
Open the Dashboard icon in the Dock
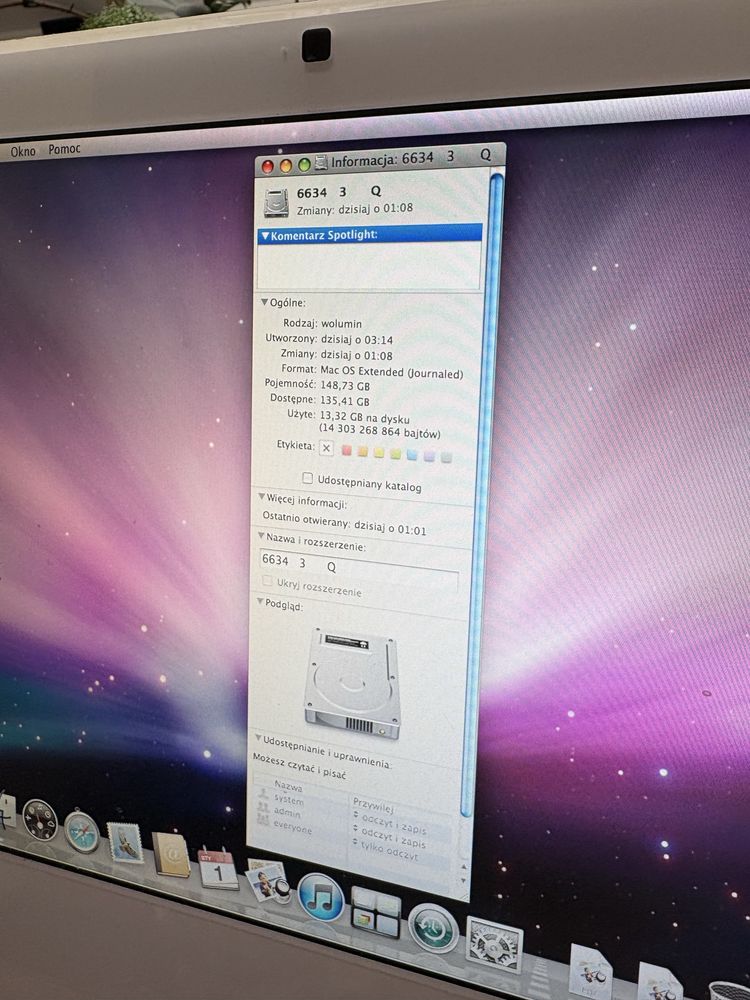click(40, 820)
